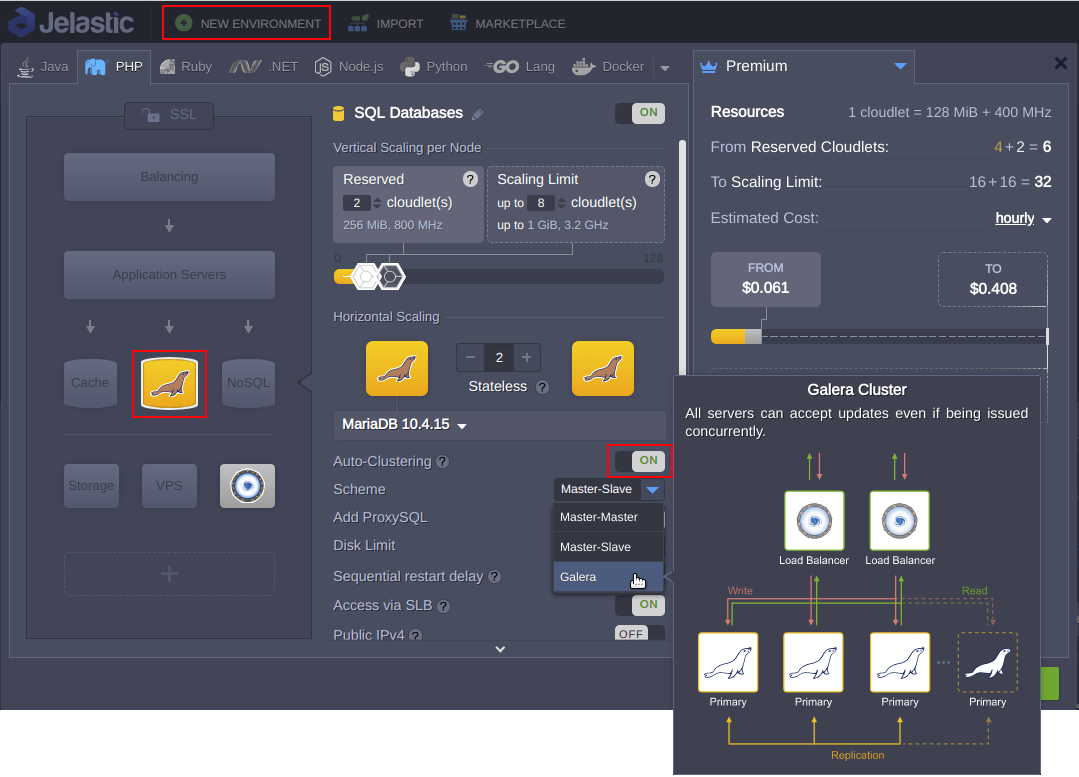Click the FROM $0.061 cost box
Image resolution: width=1079 pixels, height=777 pixels.
[x=765, y=279]
